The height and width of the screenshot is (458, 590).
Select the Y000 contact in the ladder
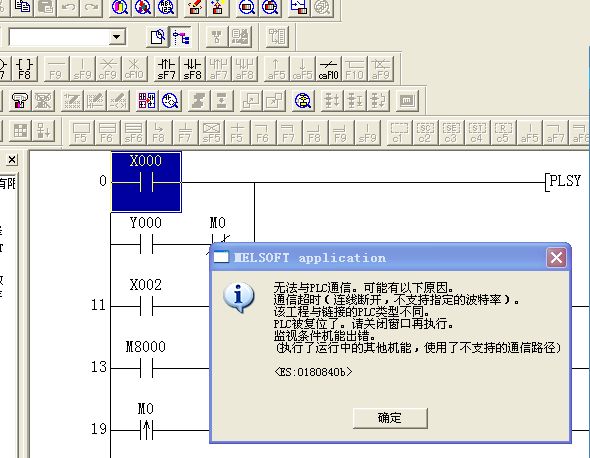coord(146,234)
